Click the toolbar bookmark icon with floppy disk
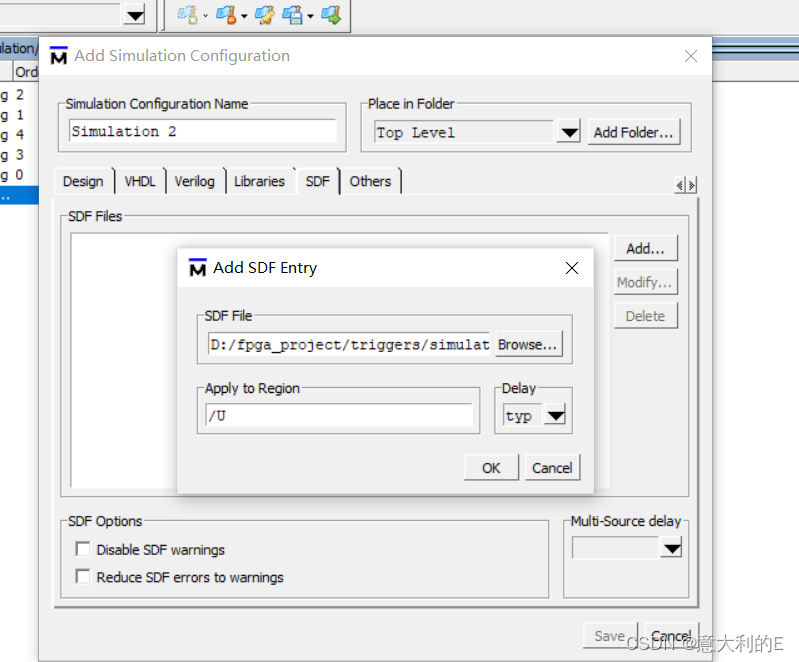 click(x=292, y=15)
